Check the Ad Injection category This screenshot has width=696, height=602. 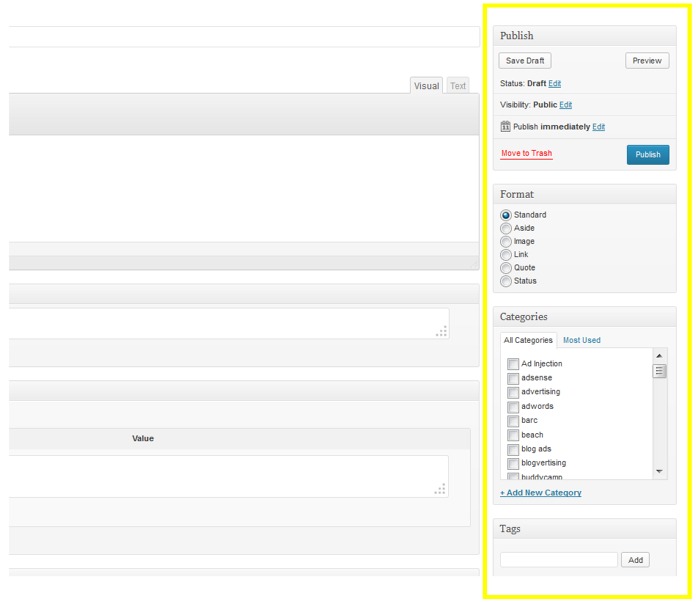(x=513, y=364)
